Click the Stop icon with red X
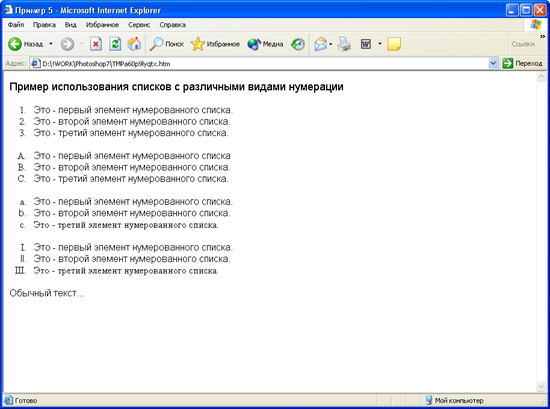This screenshot has width=550, height=409. [96, 44]
